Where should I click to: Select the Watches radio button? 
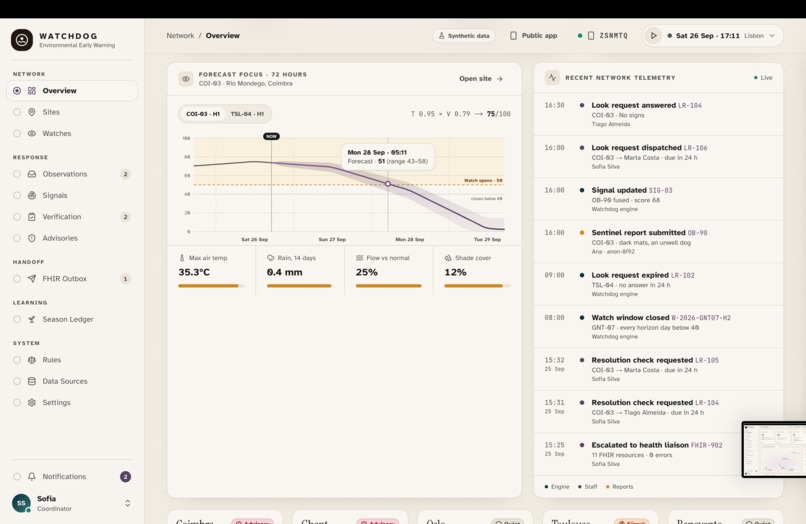17,133
